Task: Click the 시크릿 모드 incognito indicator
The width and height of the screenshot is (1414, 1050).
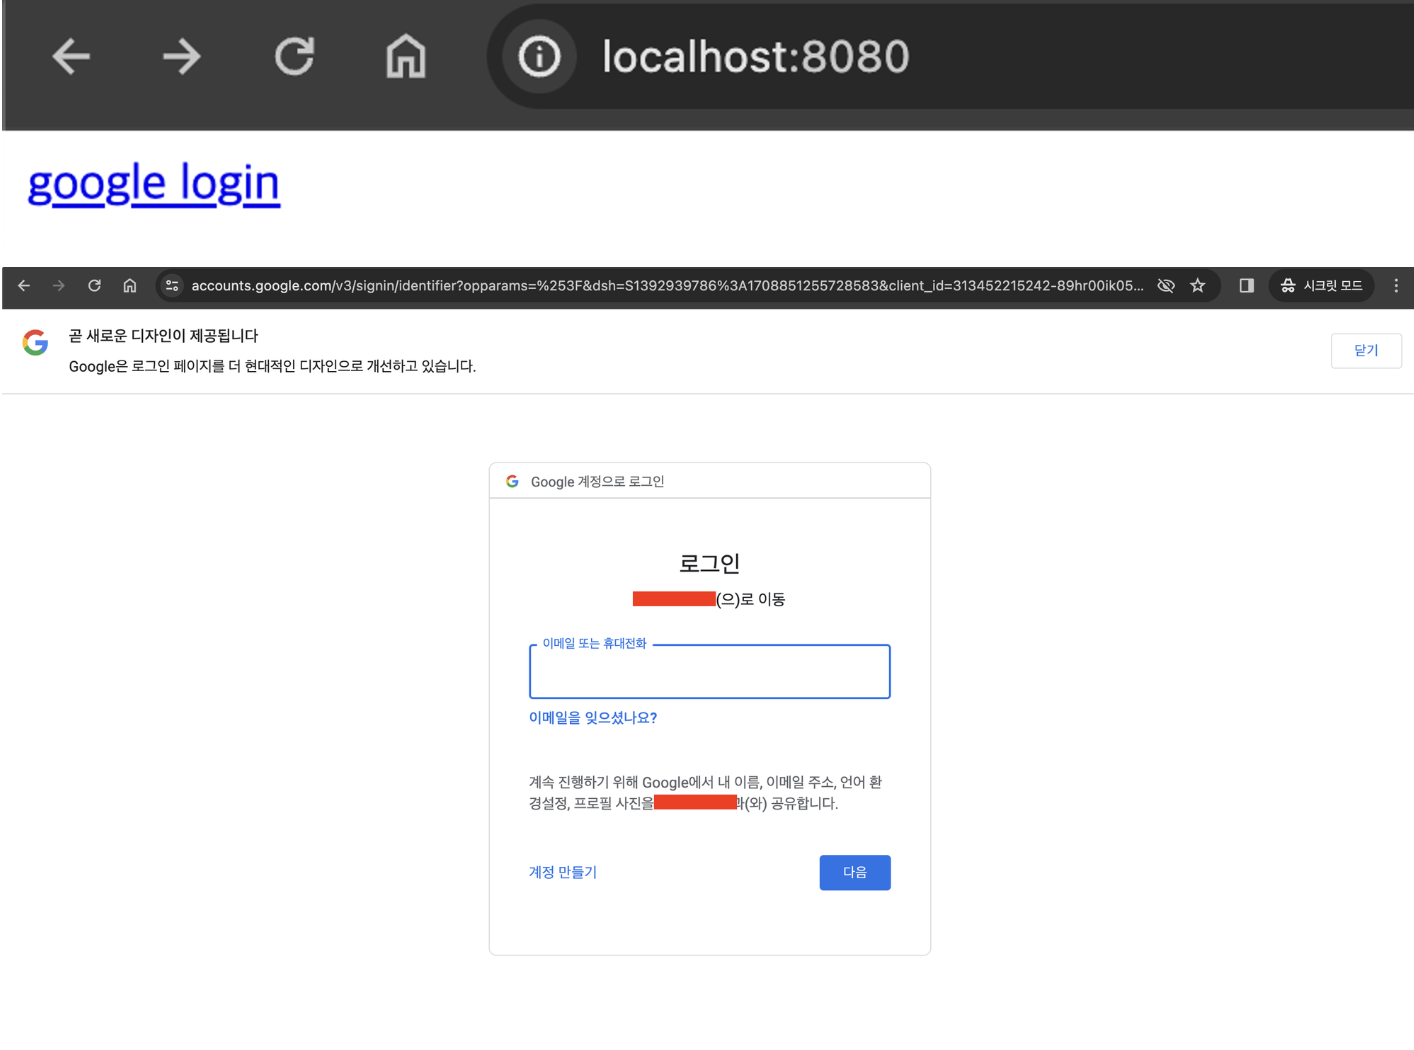Action: 1321,286
